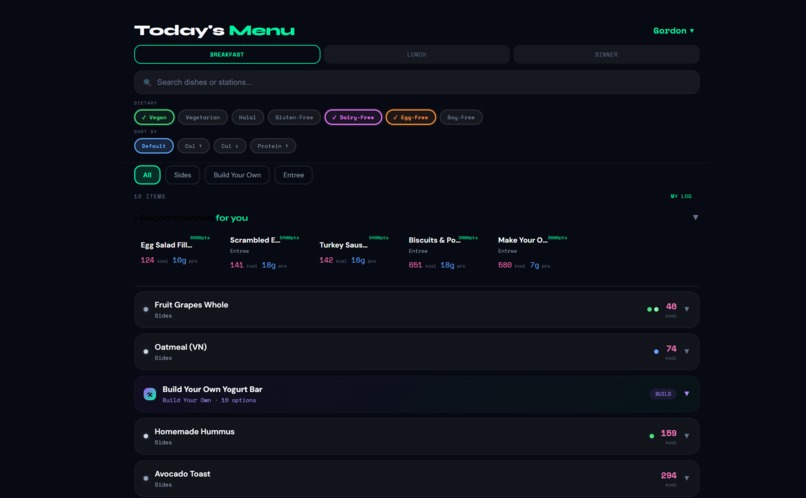Expand the Build Your Own Yogurt Bar row
806x498 pixels.
tap(687, 394)
